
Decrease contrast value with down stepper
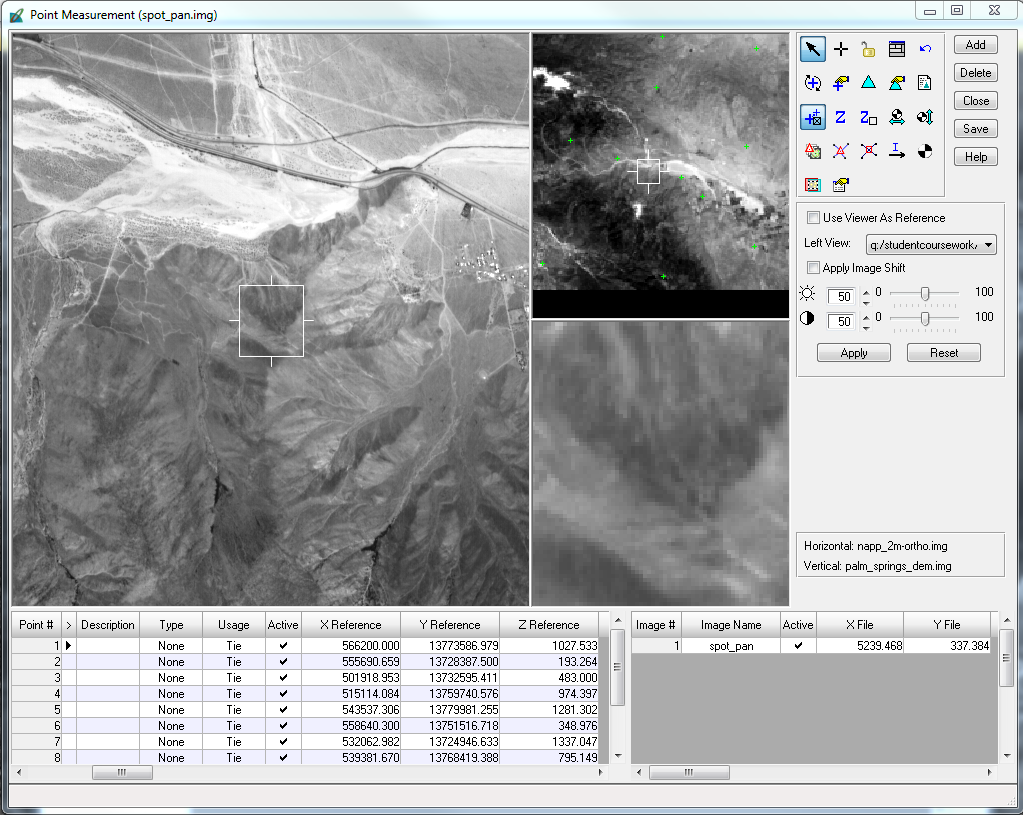pyautogui.click(x=866, y=328)
